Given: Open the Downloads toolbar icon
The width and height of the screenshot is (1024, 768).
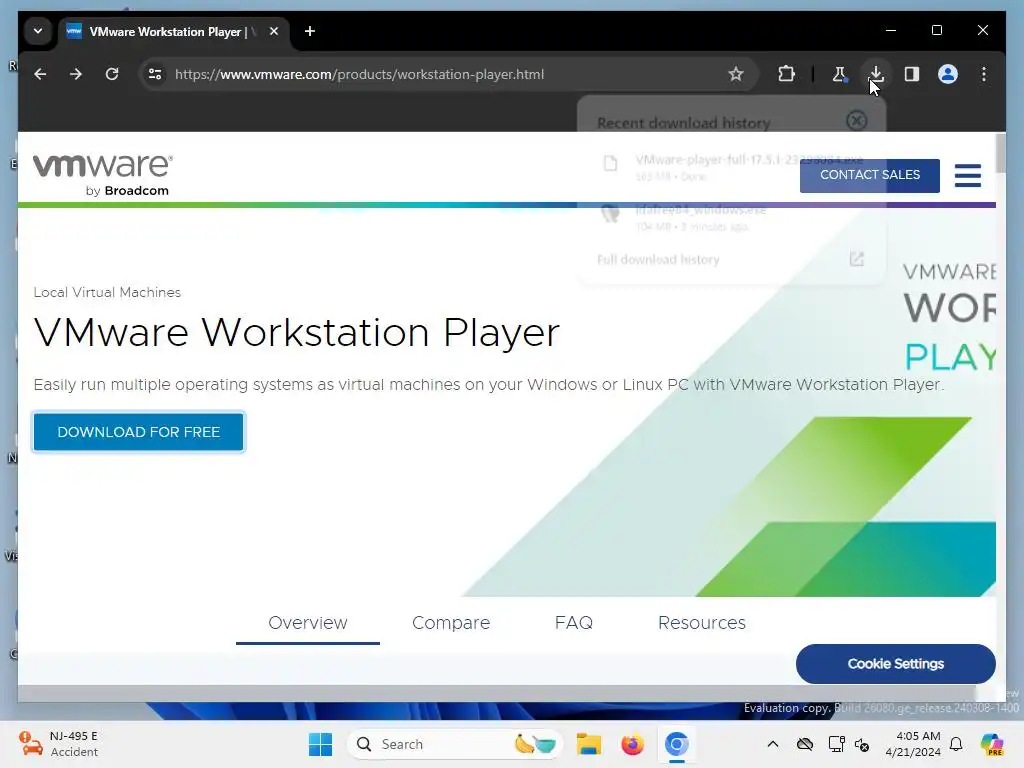Looking at the screenshot, I should tap(876, 74).
